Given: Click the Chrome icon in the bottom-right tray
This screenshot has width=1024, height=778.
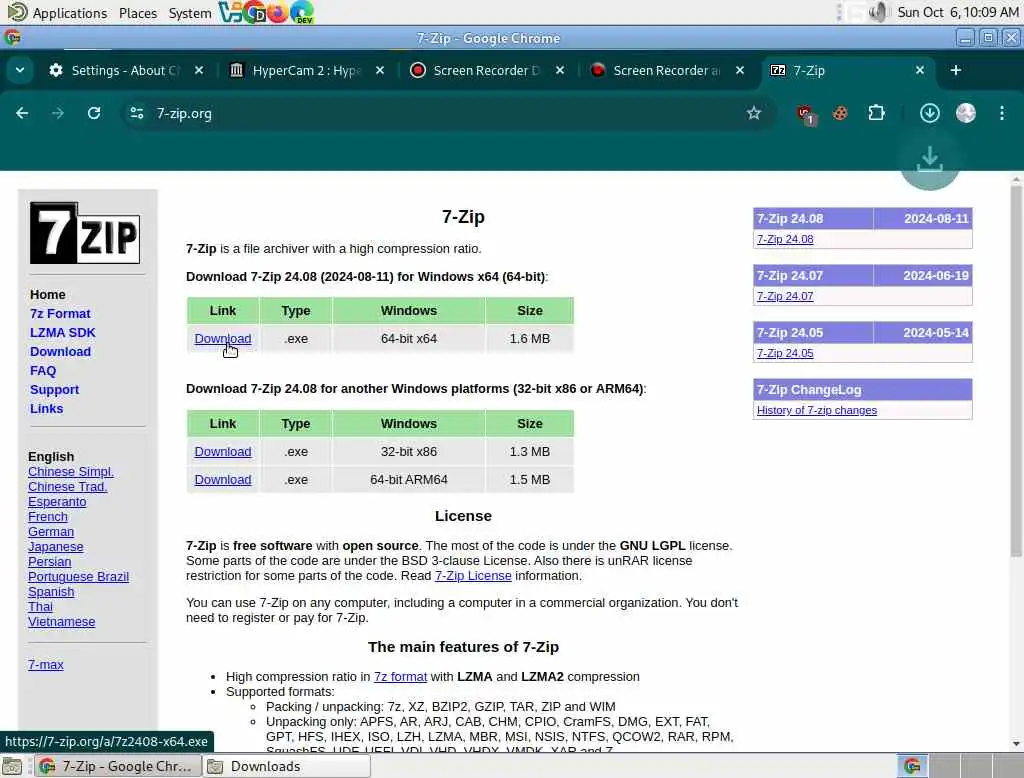Looking at the screenshot, I should coord(912,766).
